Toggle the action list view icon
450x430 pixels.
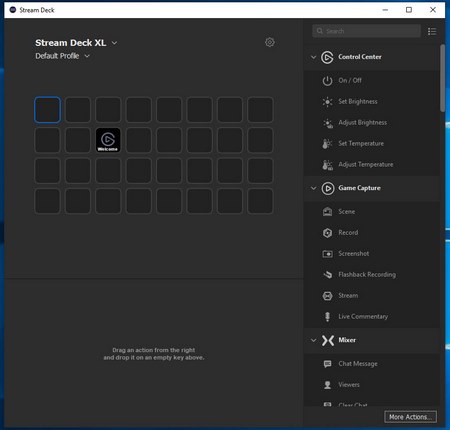coord(432,31)
